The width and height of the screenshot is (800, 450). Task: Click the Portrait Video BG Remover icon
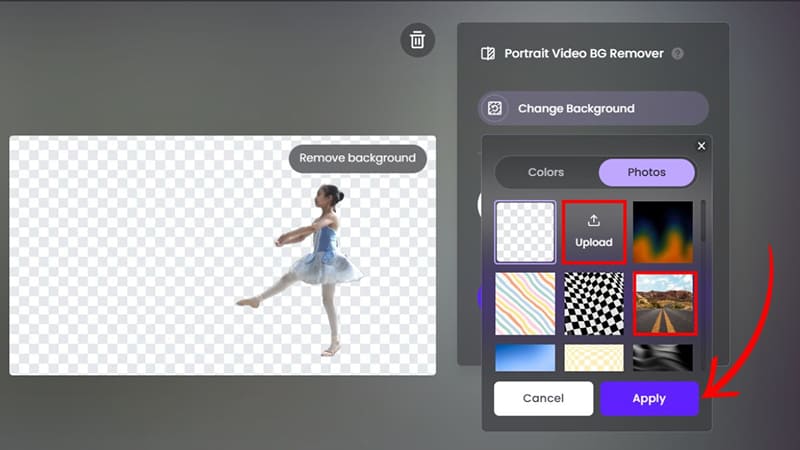(x=488, y=54)
